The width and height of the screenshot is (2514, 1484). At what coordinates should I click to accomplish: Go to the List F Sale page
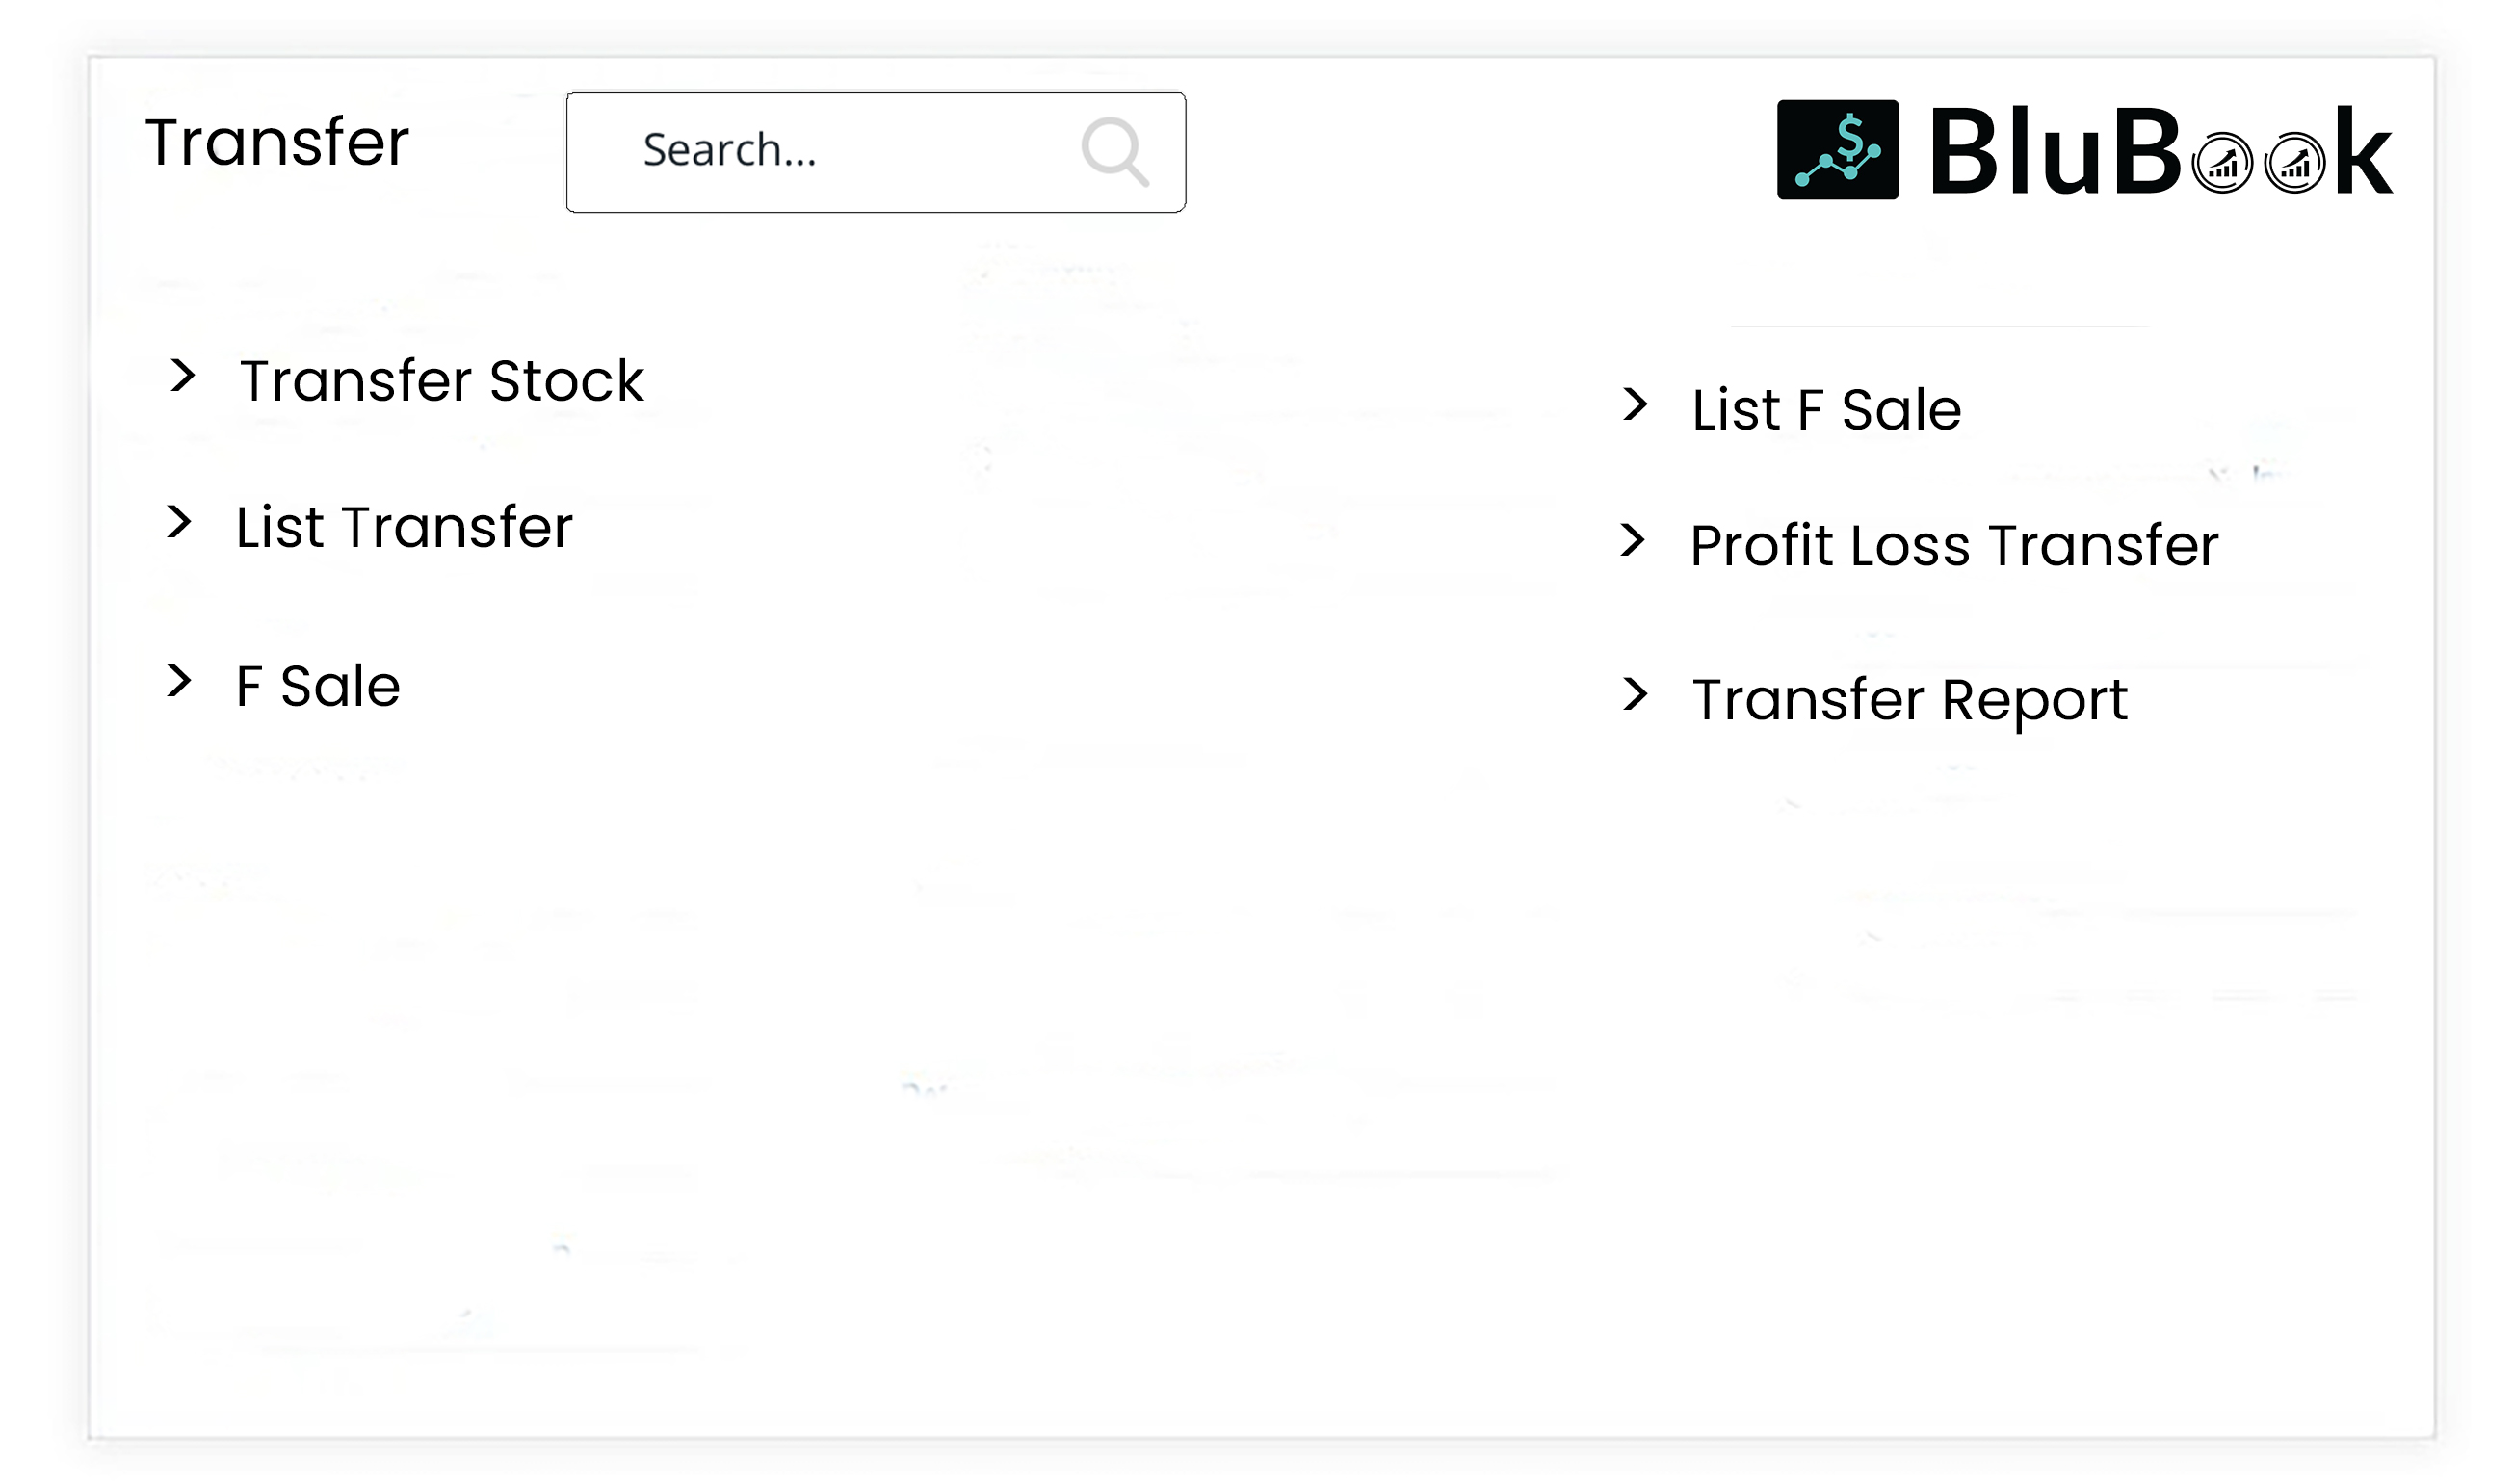click(1826, 410)
